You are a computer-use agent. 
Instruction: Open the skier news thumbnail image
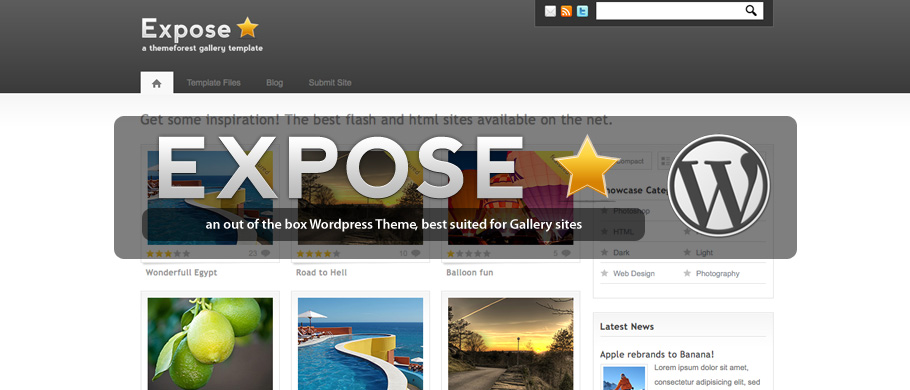tap(624, 378)
